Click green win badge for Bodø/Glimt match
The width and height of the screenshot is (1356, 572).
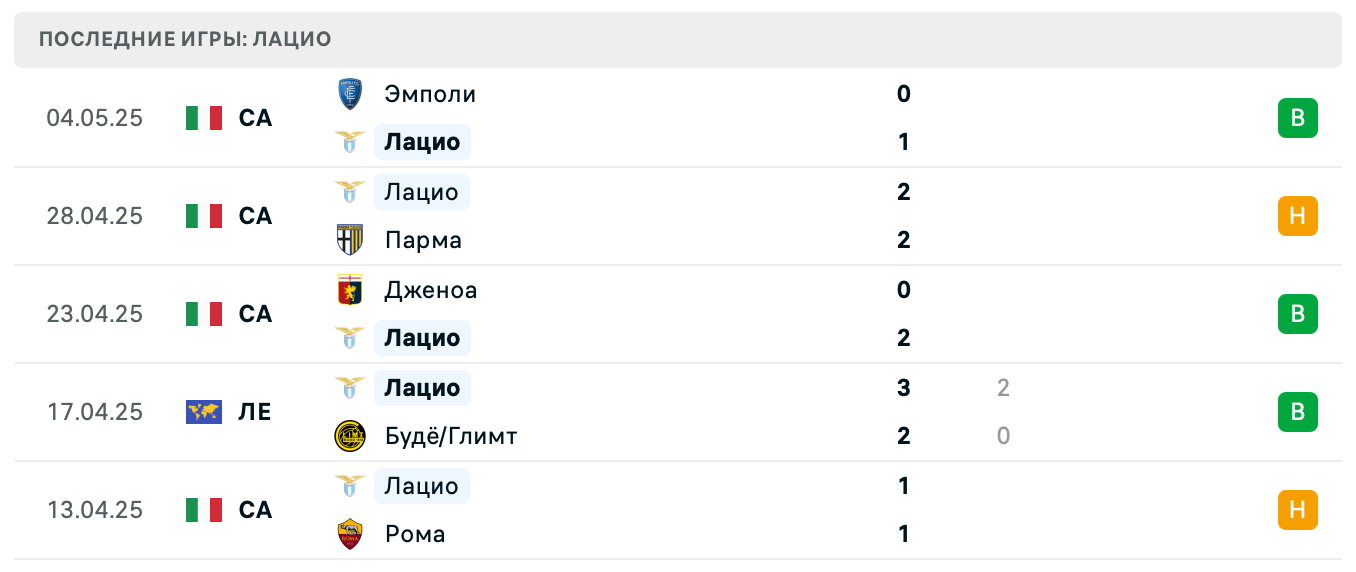click(1297, 412)
